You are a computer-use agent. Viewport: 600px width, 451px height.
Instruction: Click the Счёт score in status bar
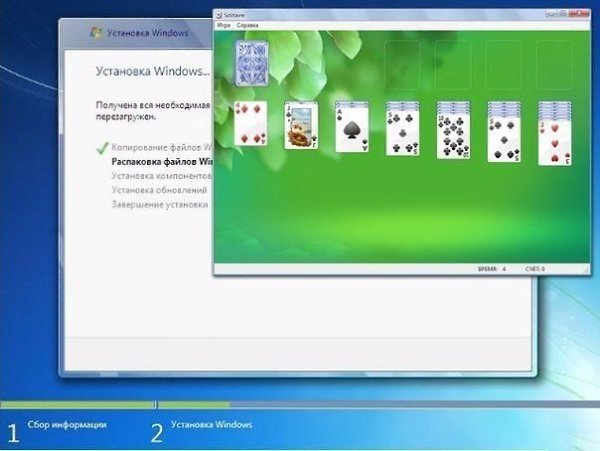(x=535, y=269)
